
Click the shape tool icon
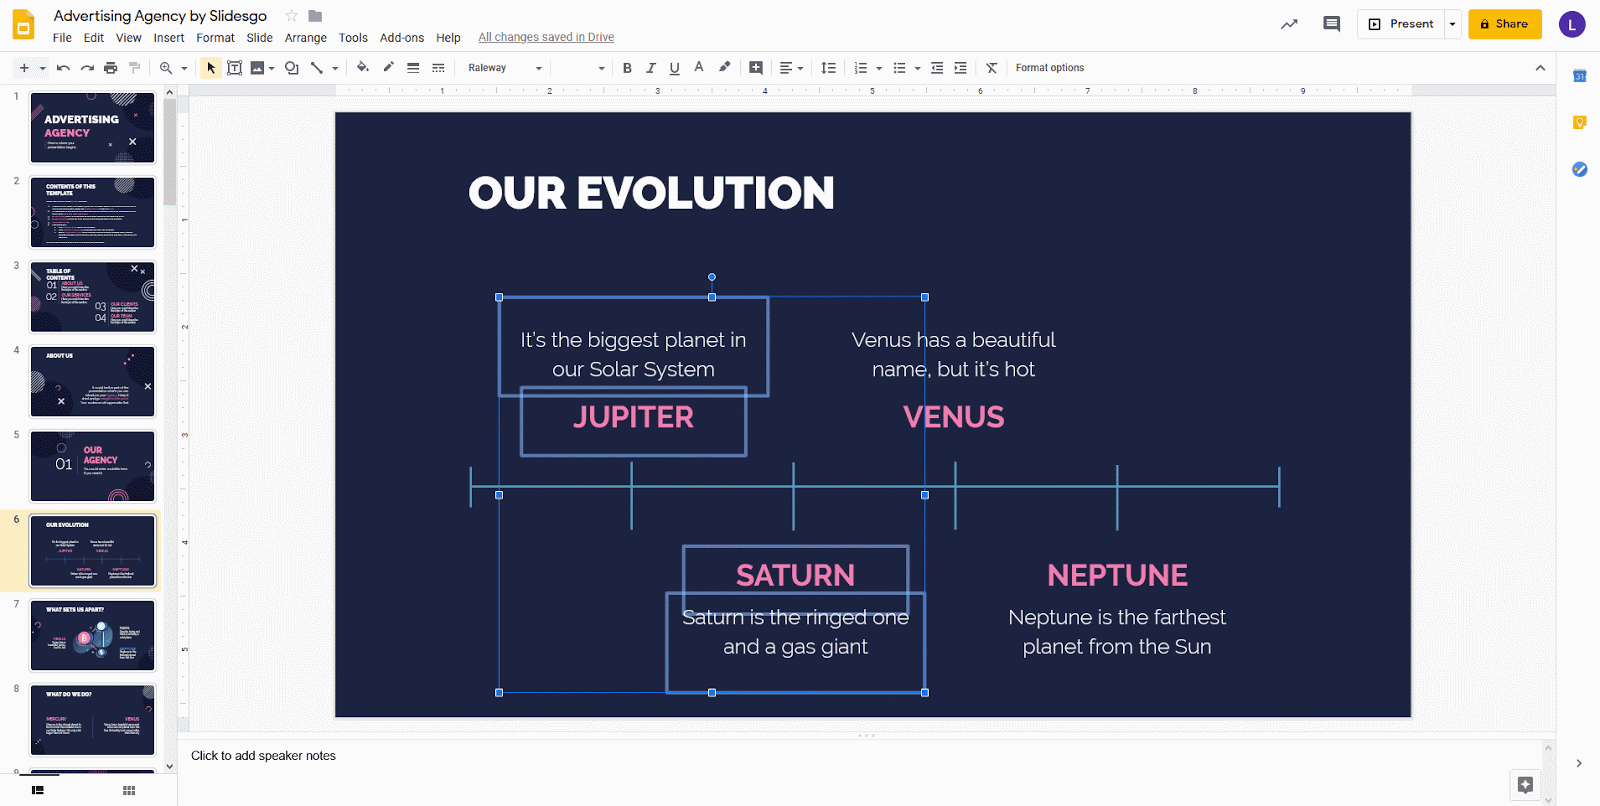pos(292,68)
